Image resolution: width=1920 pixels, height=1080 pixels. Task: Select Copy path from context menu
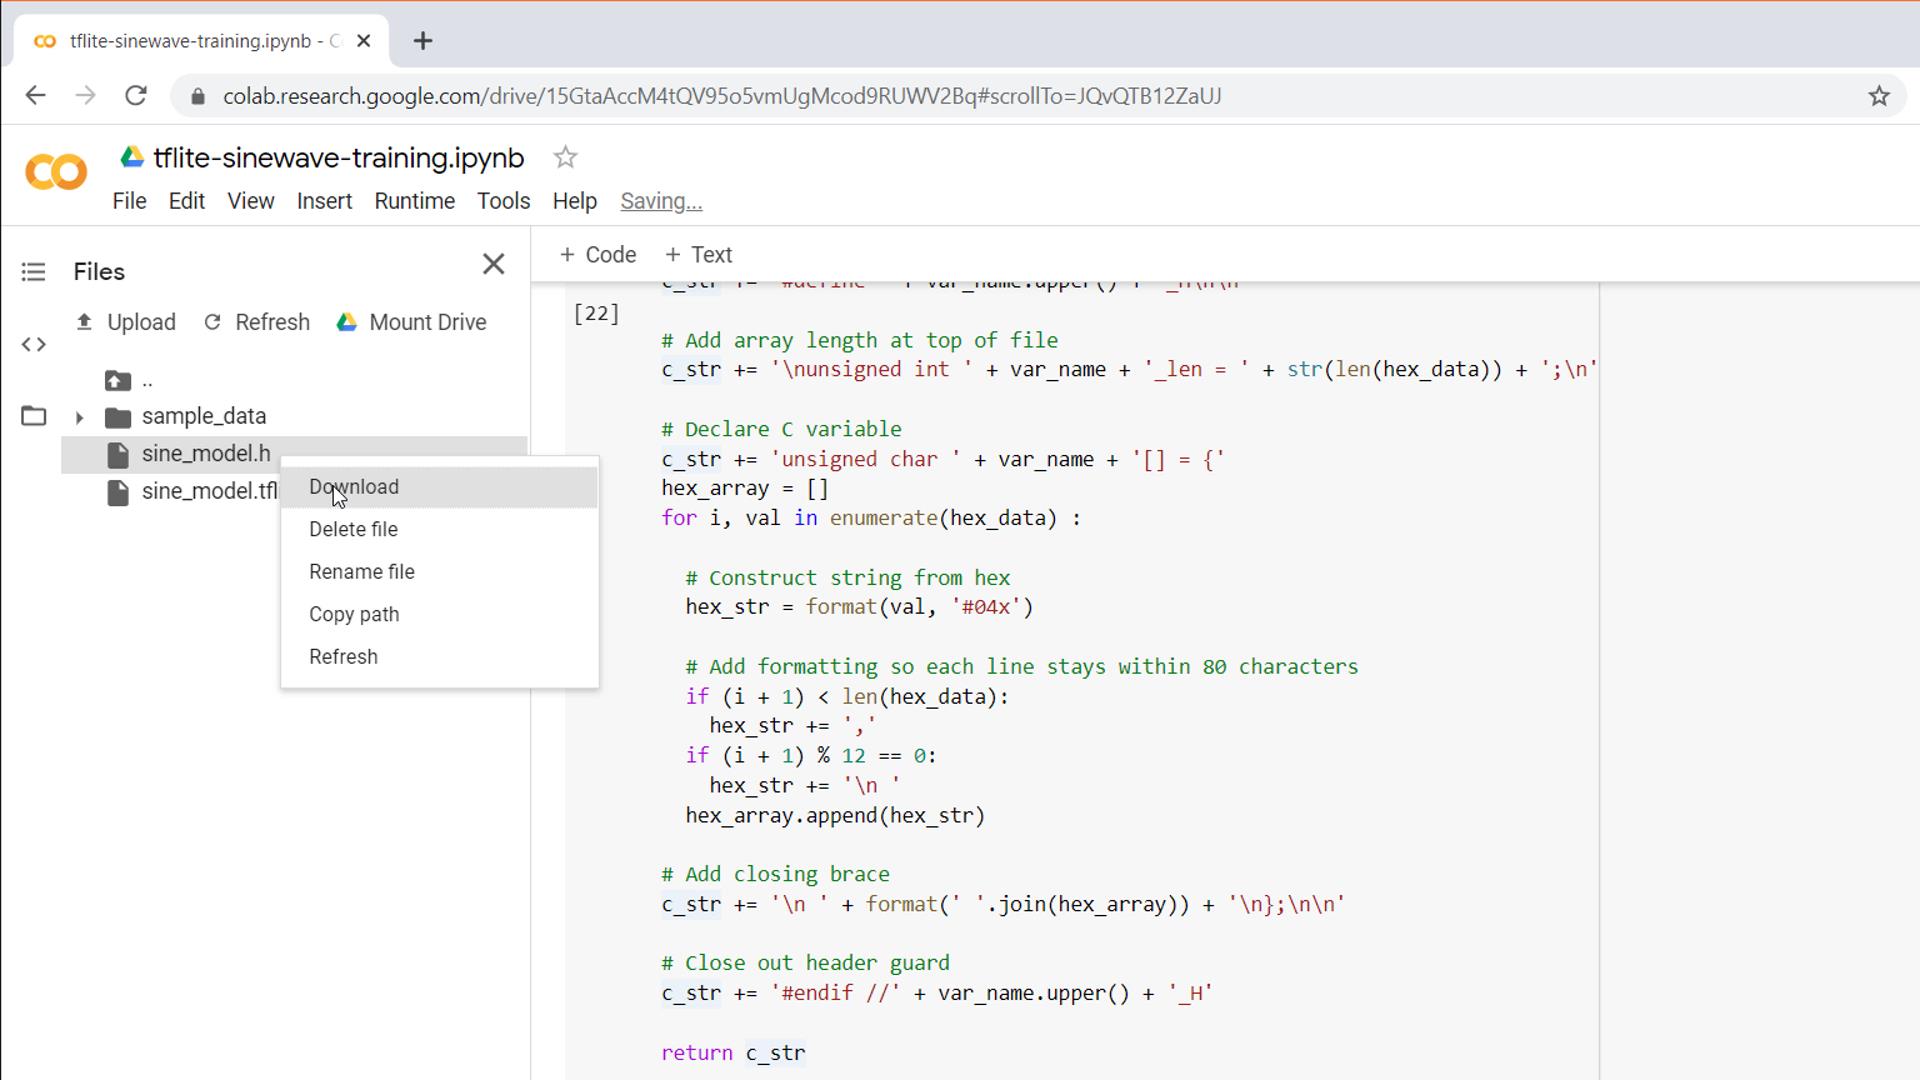point(353,613)
